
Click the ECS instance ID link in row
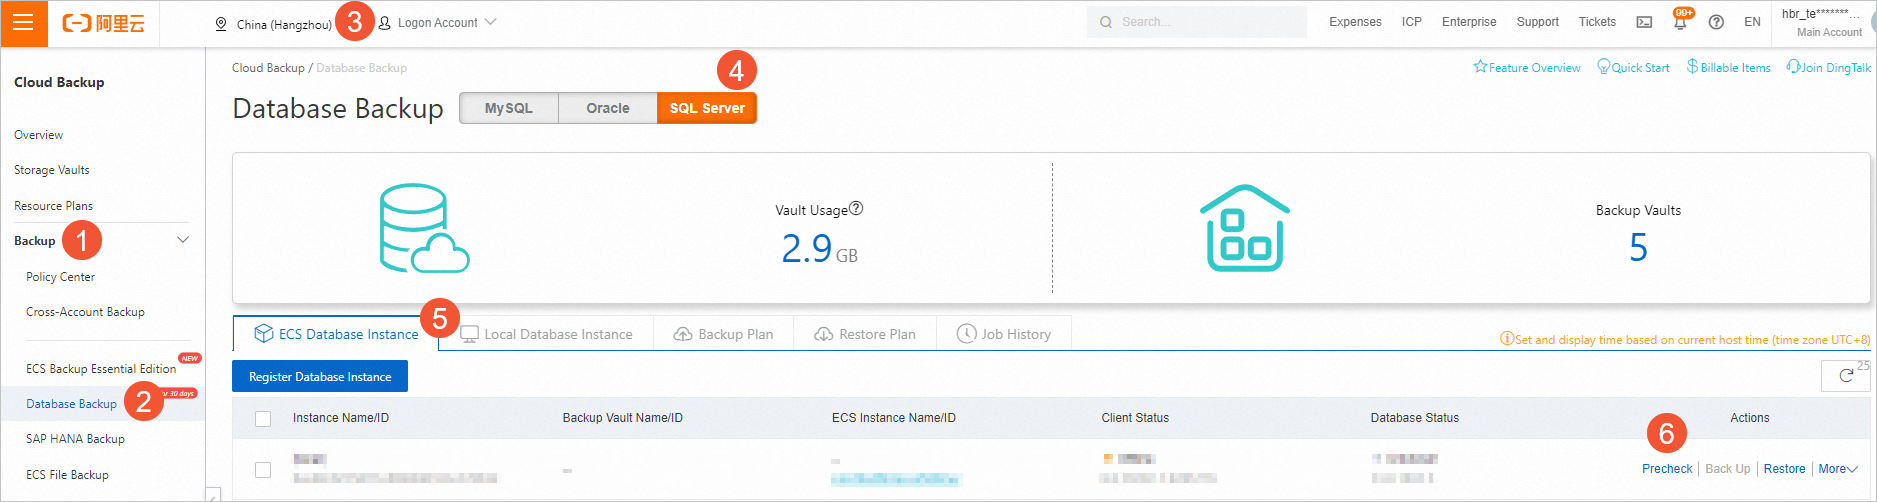[x=896, y=480]
